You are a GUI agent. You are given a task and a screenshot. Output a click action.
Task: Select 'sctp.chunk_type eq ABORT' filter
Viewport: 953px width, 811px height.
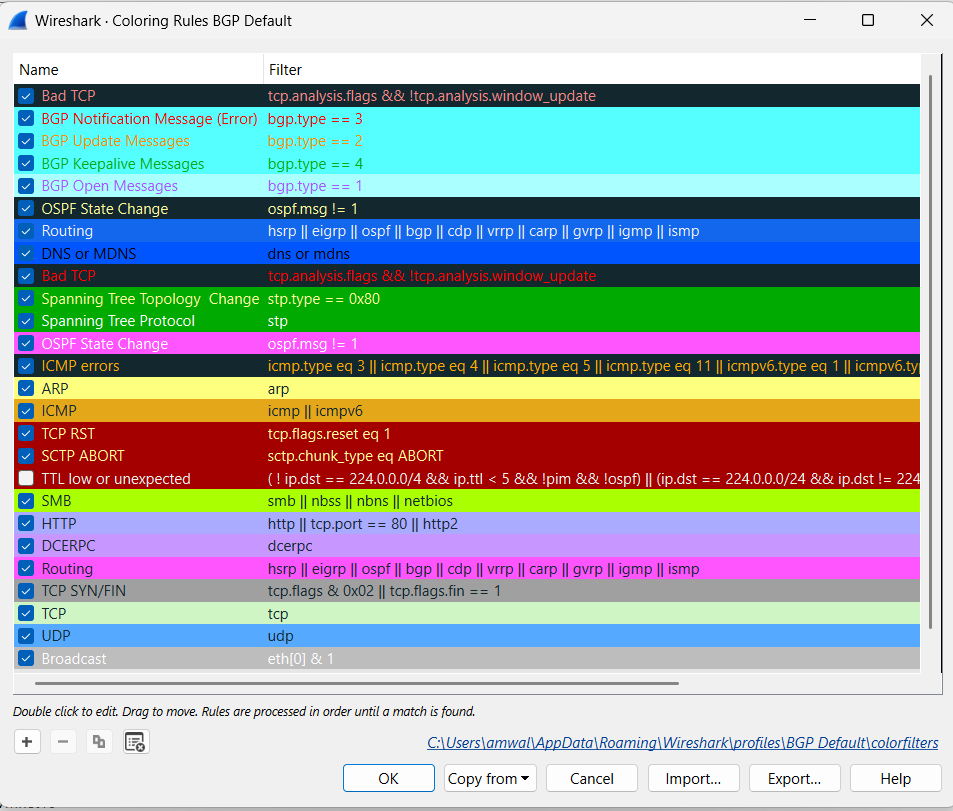(x=356, y=456)
